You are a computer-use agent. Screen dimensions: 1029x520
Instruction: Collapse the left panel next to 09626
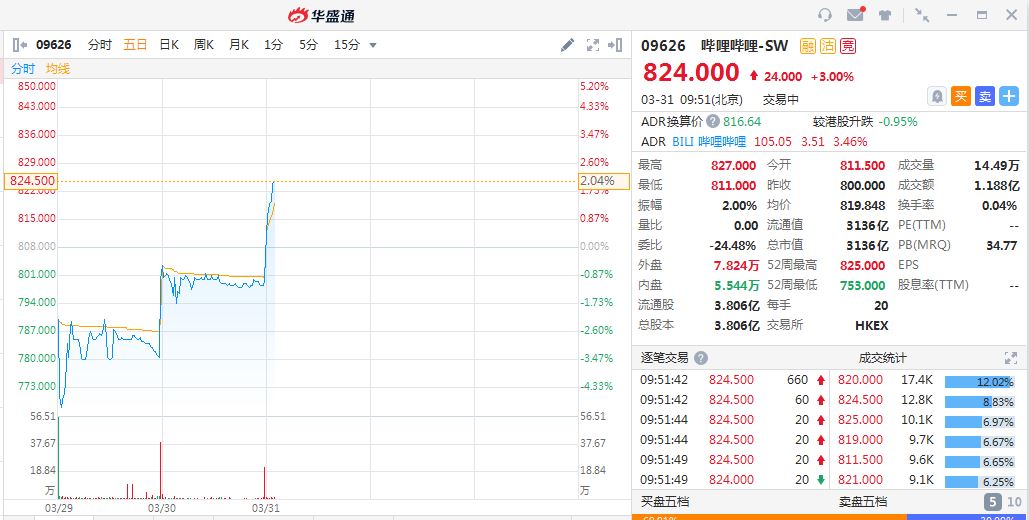coord(19,45)
